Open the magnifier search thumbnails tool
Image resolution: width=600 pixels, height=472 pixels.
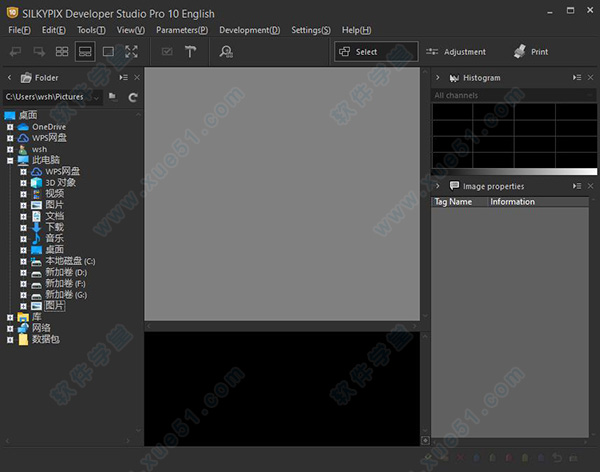click(x=226, y=52)
